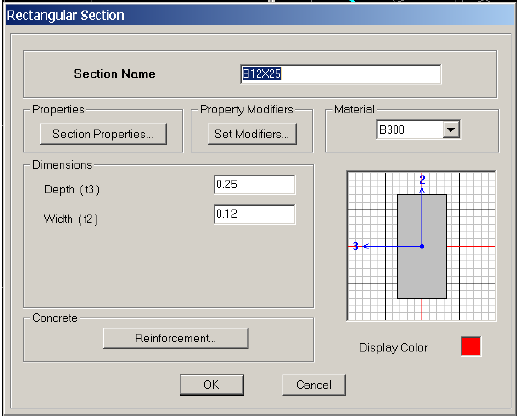
Task: Click the Section Name label
Action: 114,74
